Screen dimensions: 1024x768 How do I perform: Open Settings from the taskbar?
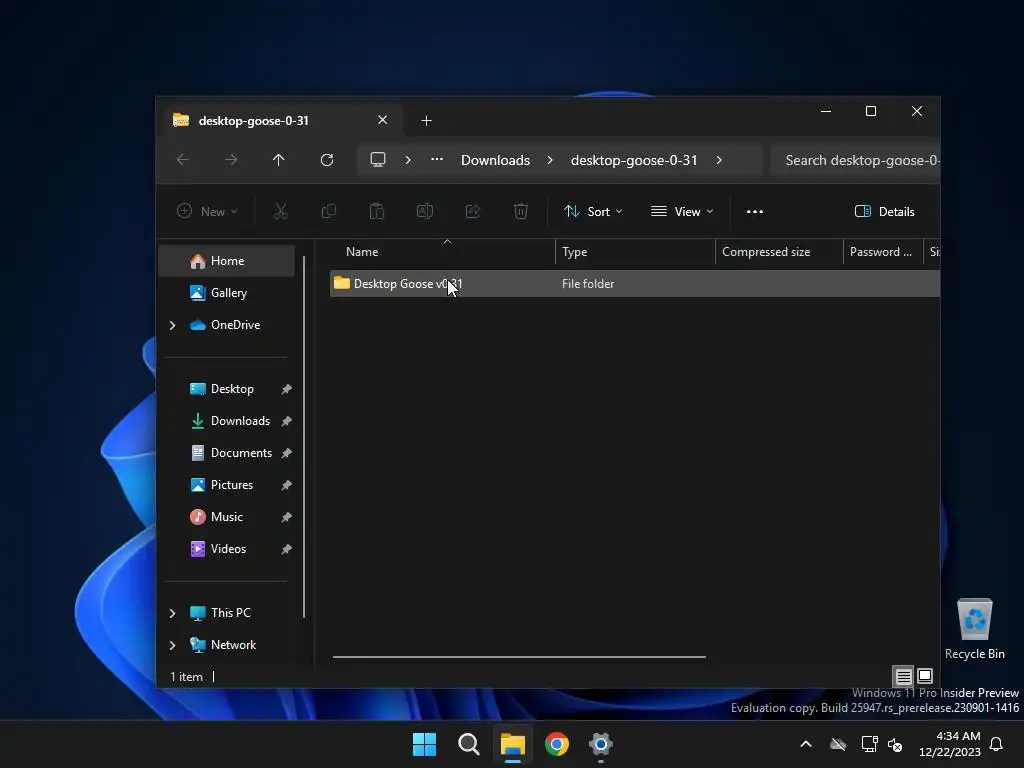(600, 744)
